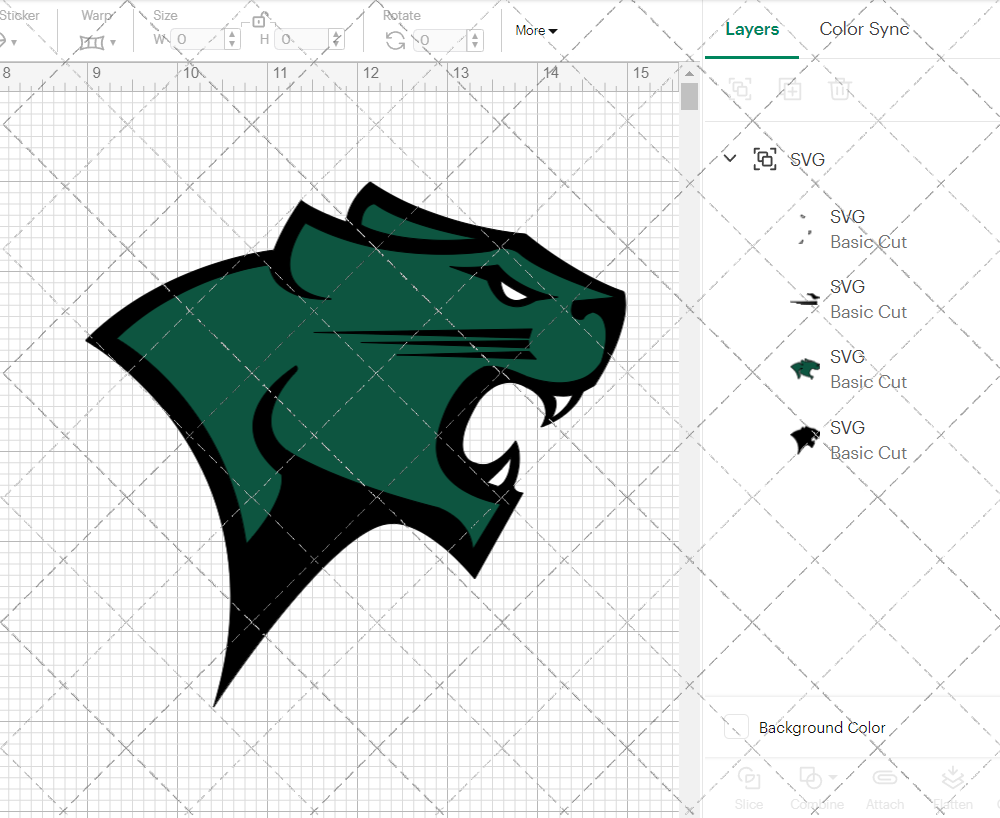Switch to the Color Sync tab
Screen dimensions: 1000x818
pyautogui.click(x=864, y=29)
